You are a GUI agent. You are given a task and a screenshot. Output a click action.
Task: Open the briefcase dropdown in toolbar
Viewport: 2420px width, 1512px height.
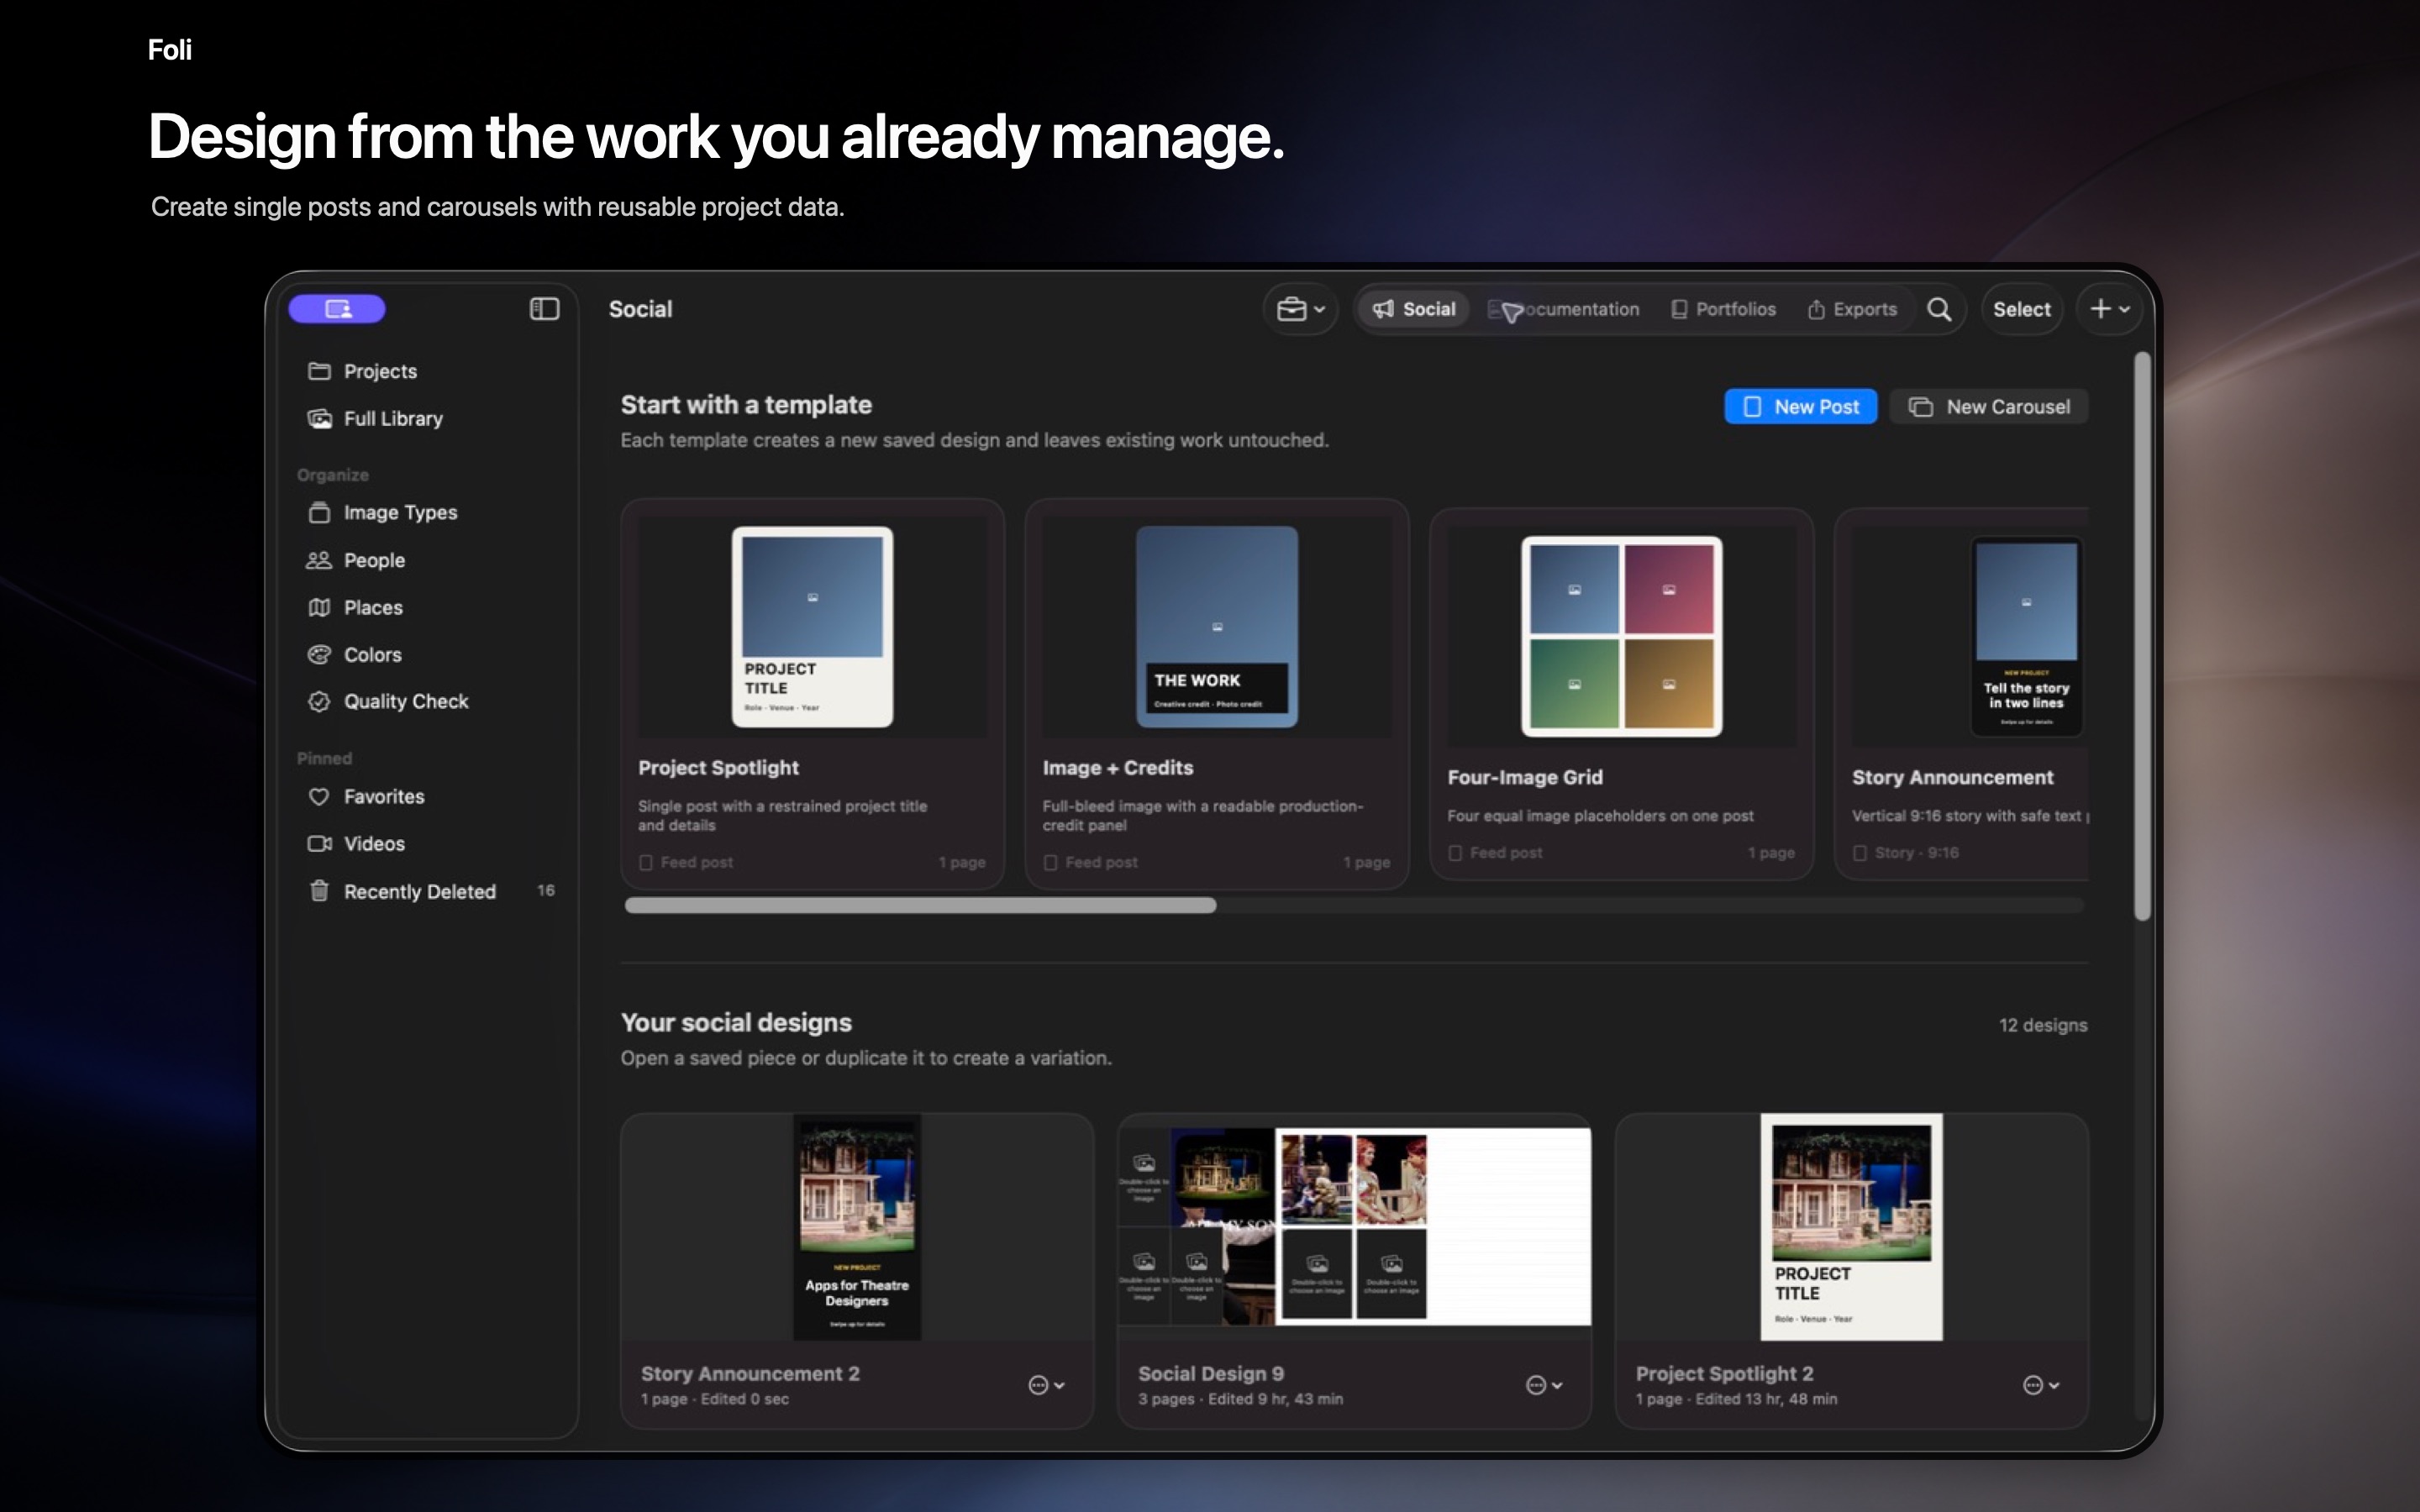click(1300, 309)
